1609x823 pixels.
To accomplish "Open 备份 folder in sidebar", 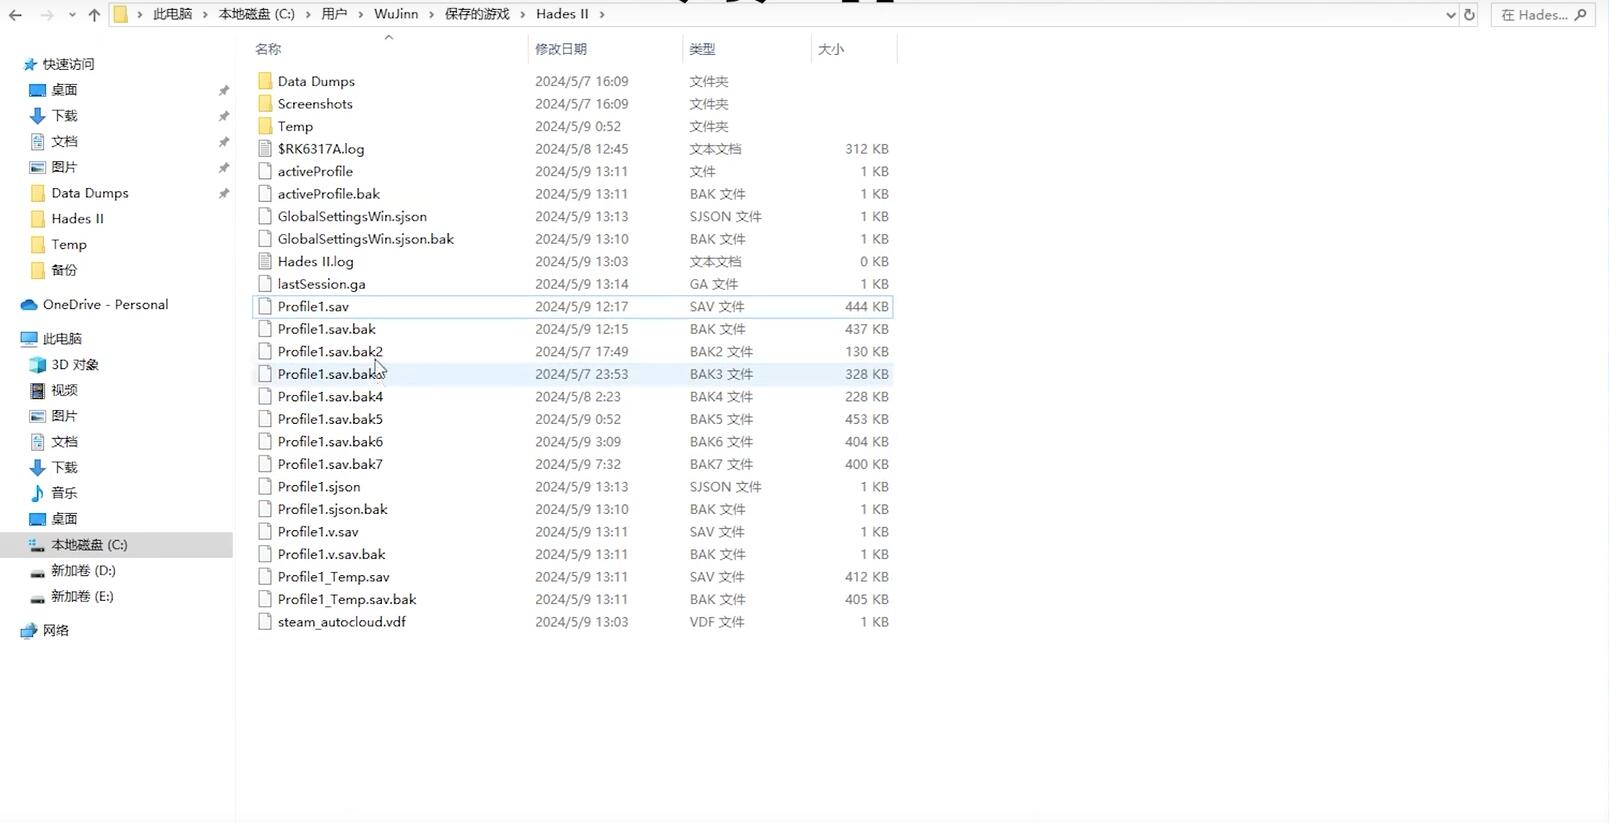I will tap(64, 270).
